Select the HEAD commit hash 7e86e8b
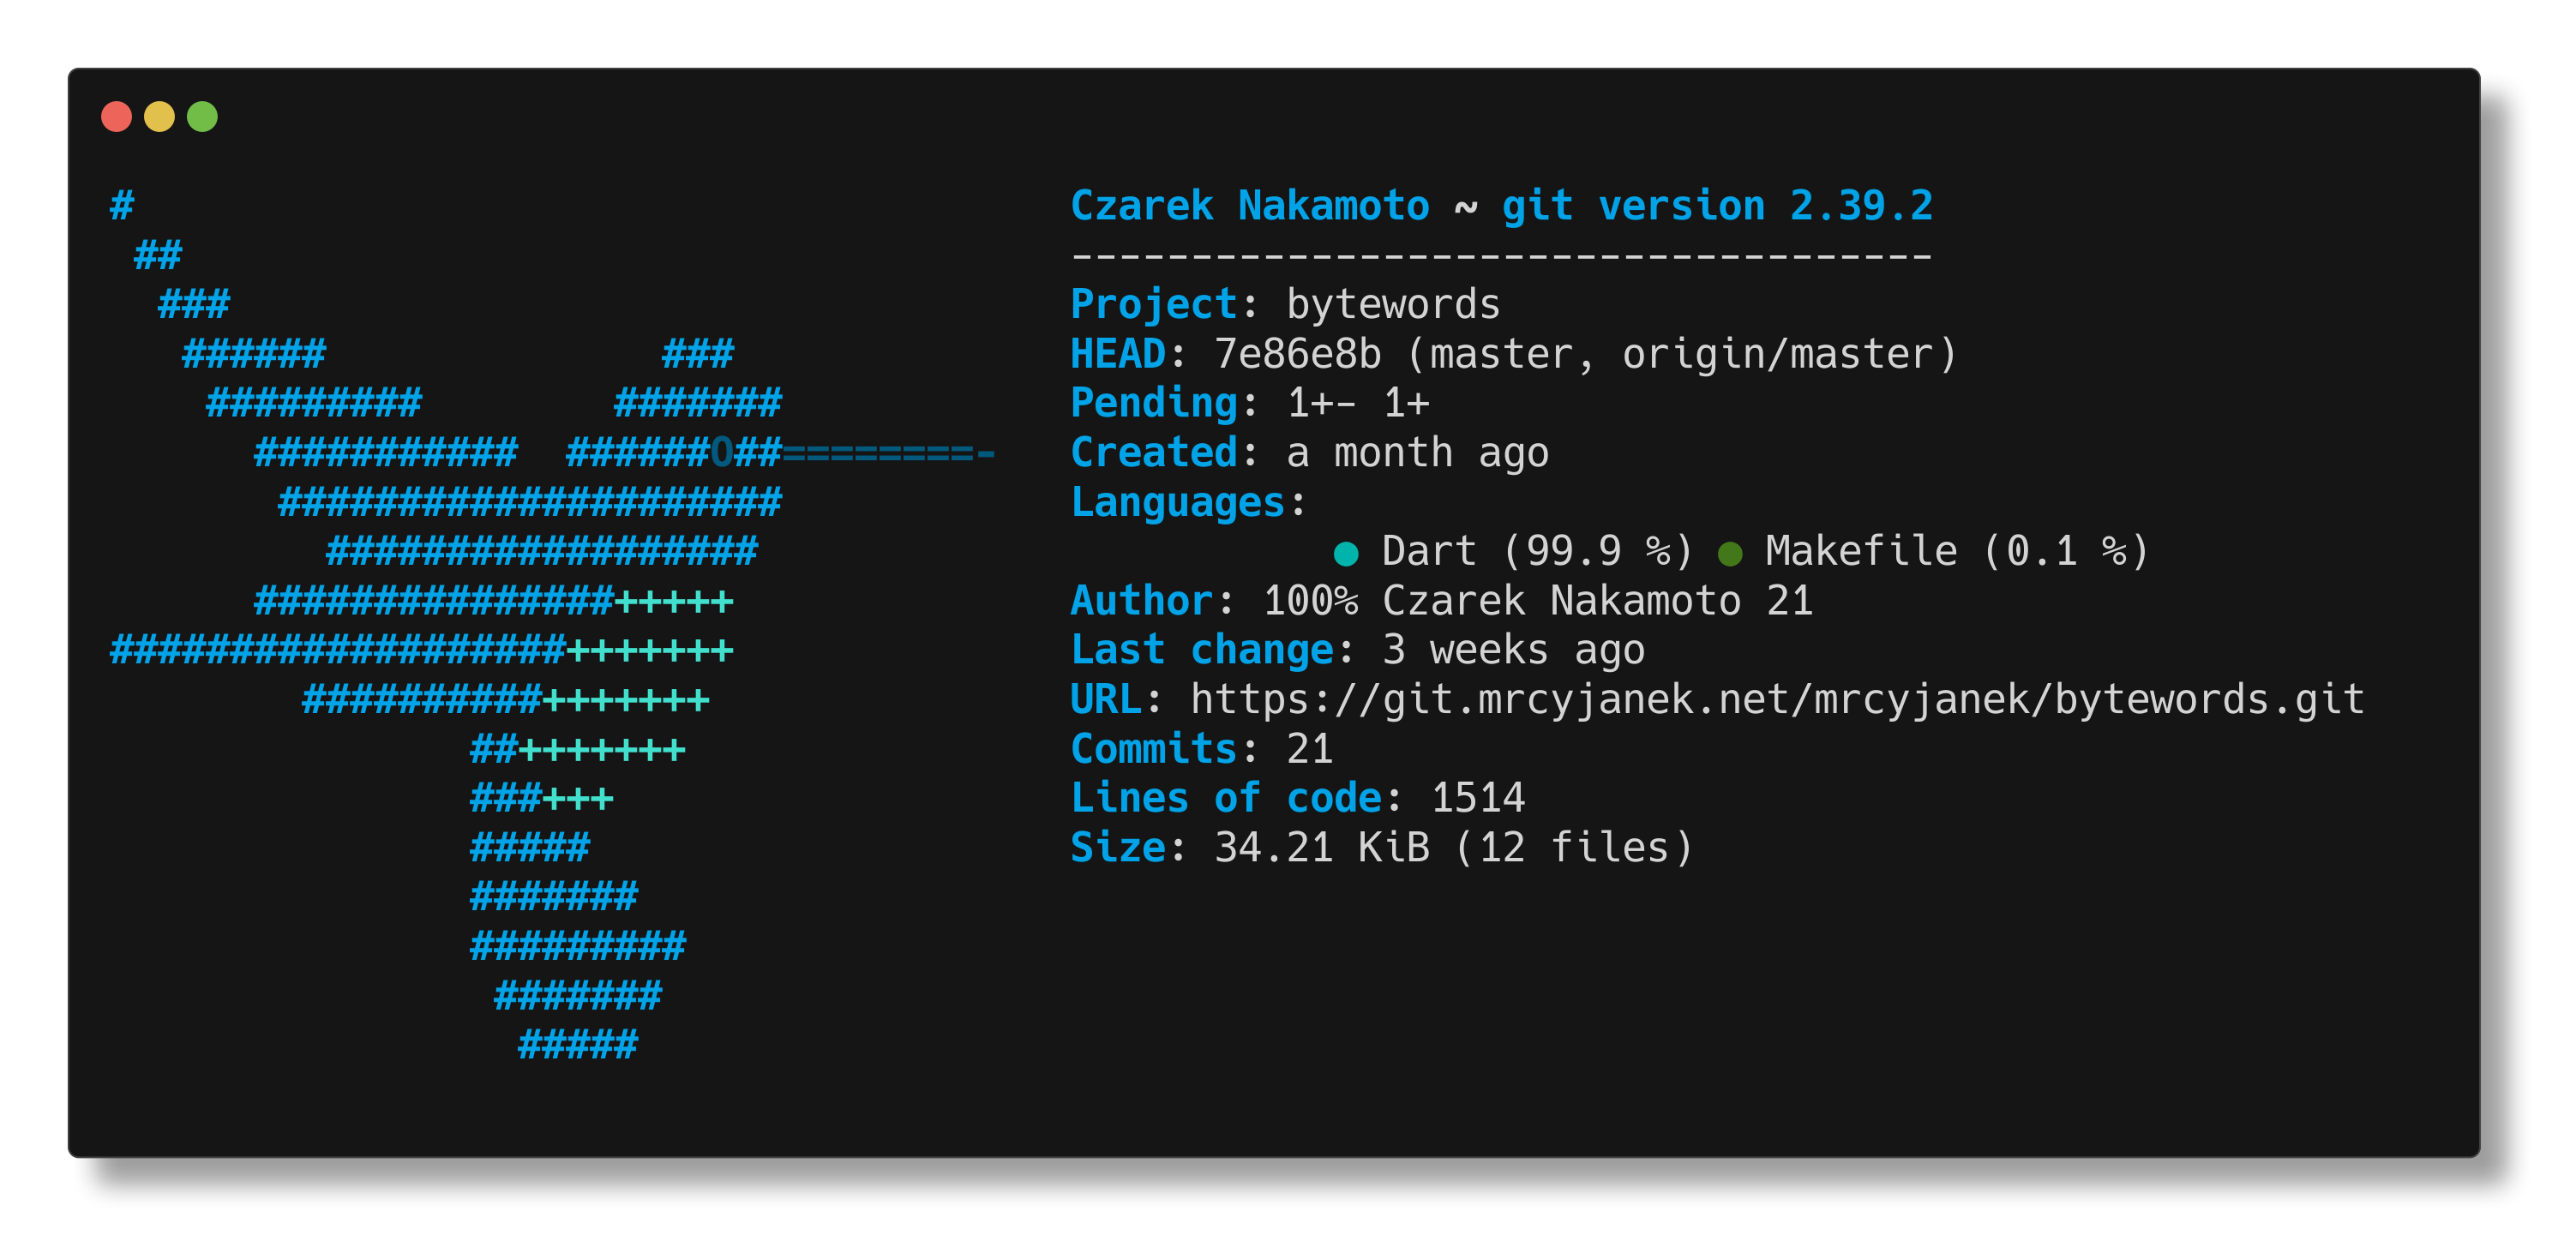Viewport: 2576px width, 1253px height. [1298, 354]
